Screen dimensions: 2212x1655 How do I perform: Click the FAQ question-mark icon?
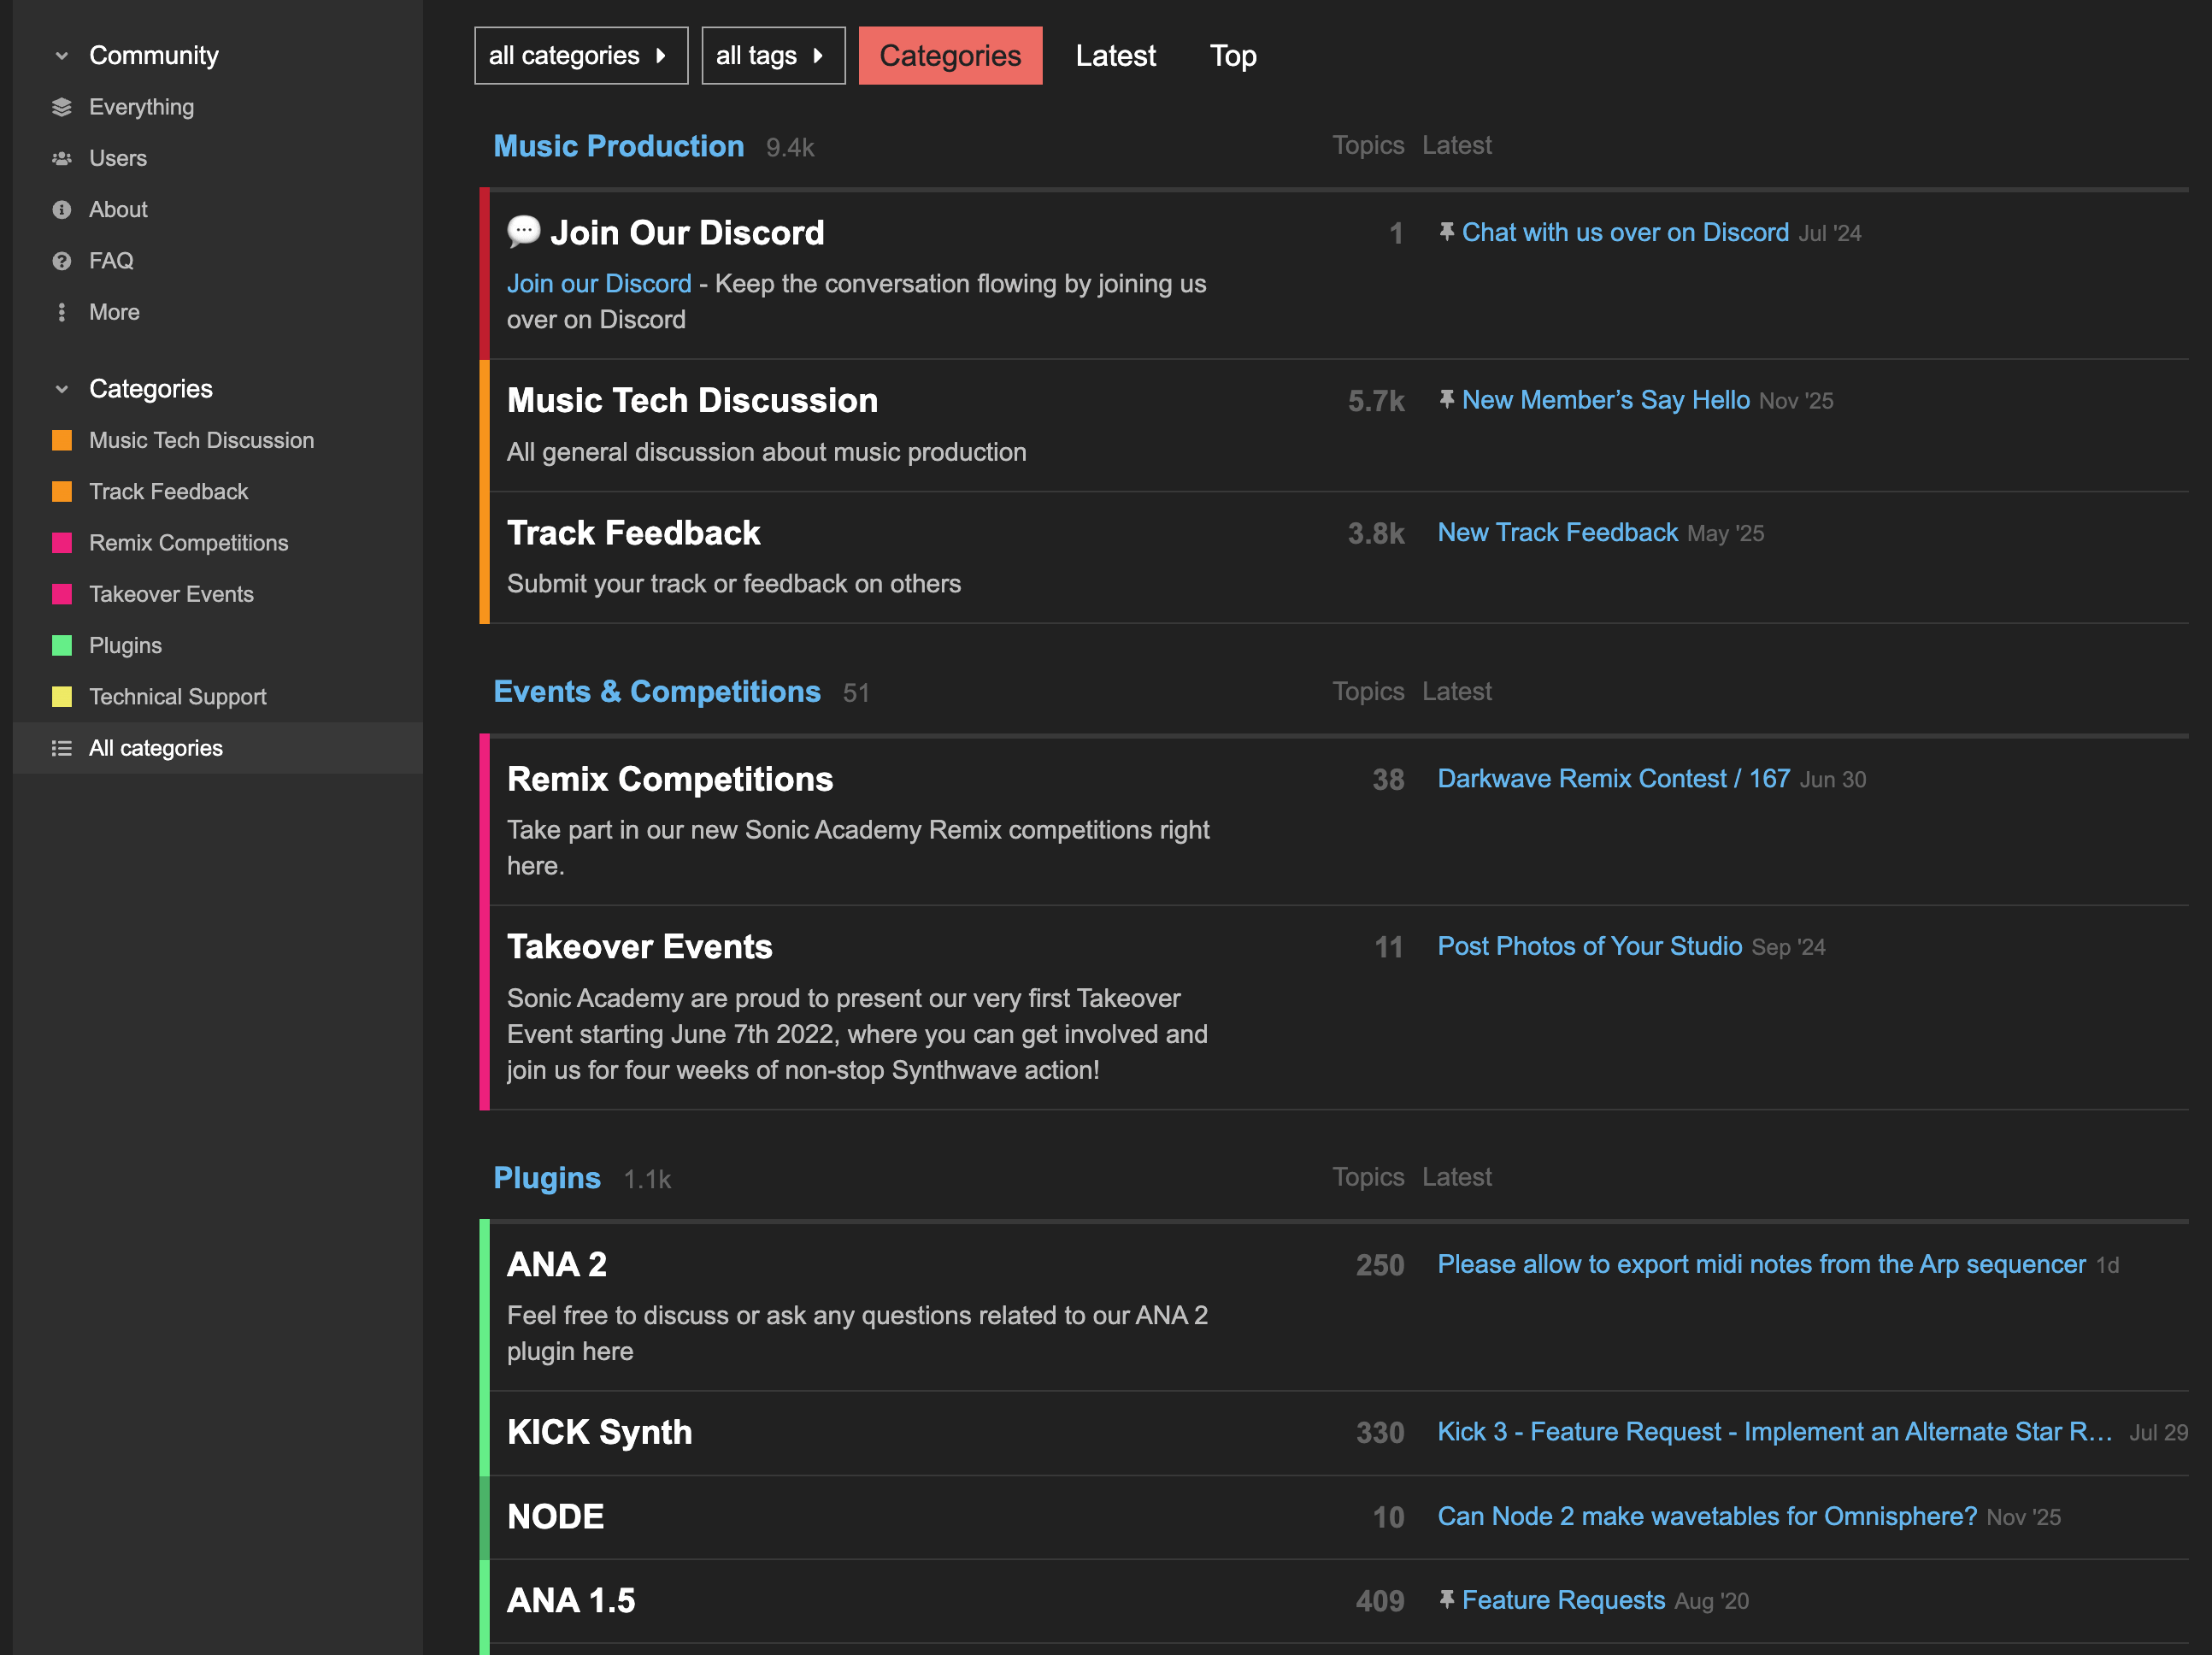pyautogui.click(x=62, y=261)
